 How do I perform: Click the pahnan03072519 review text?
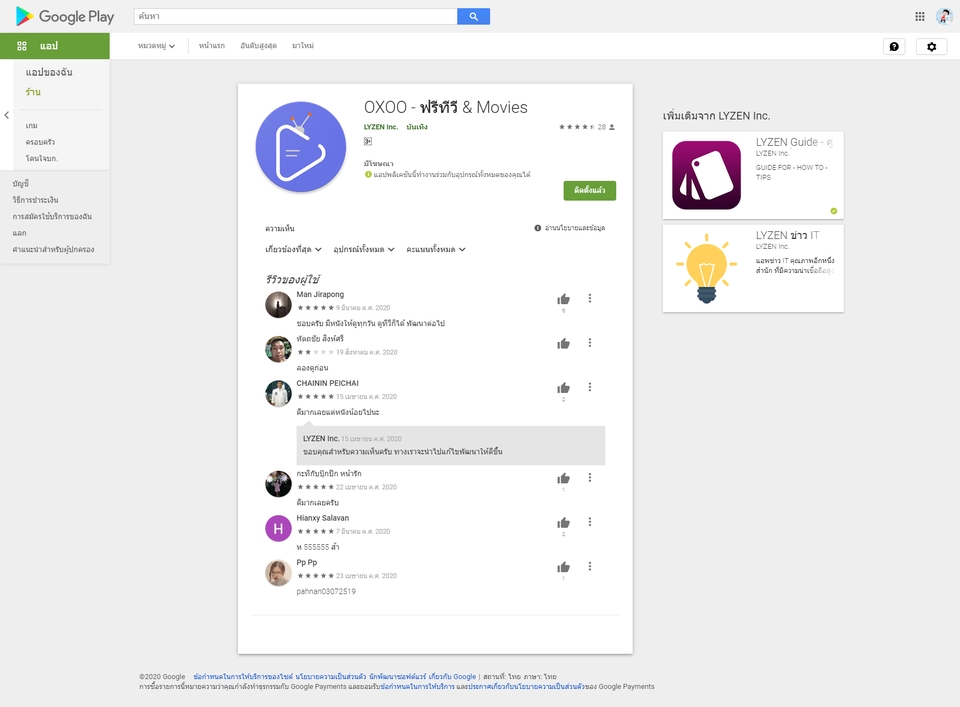326,591
